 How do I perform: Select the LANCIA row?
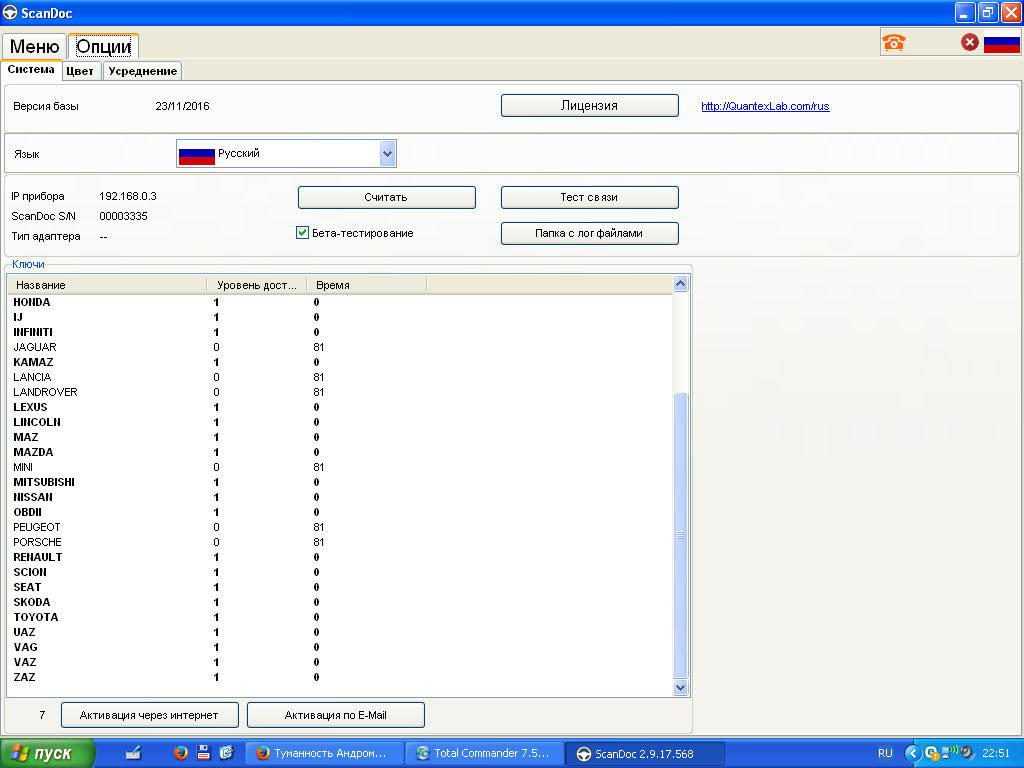click(340, 377)
